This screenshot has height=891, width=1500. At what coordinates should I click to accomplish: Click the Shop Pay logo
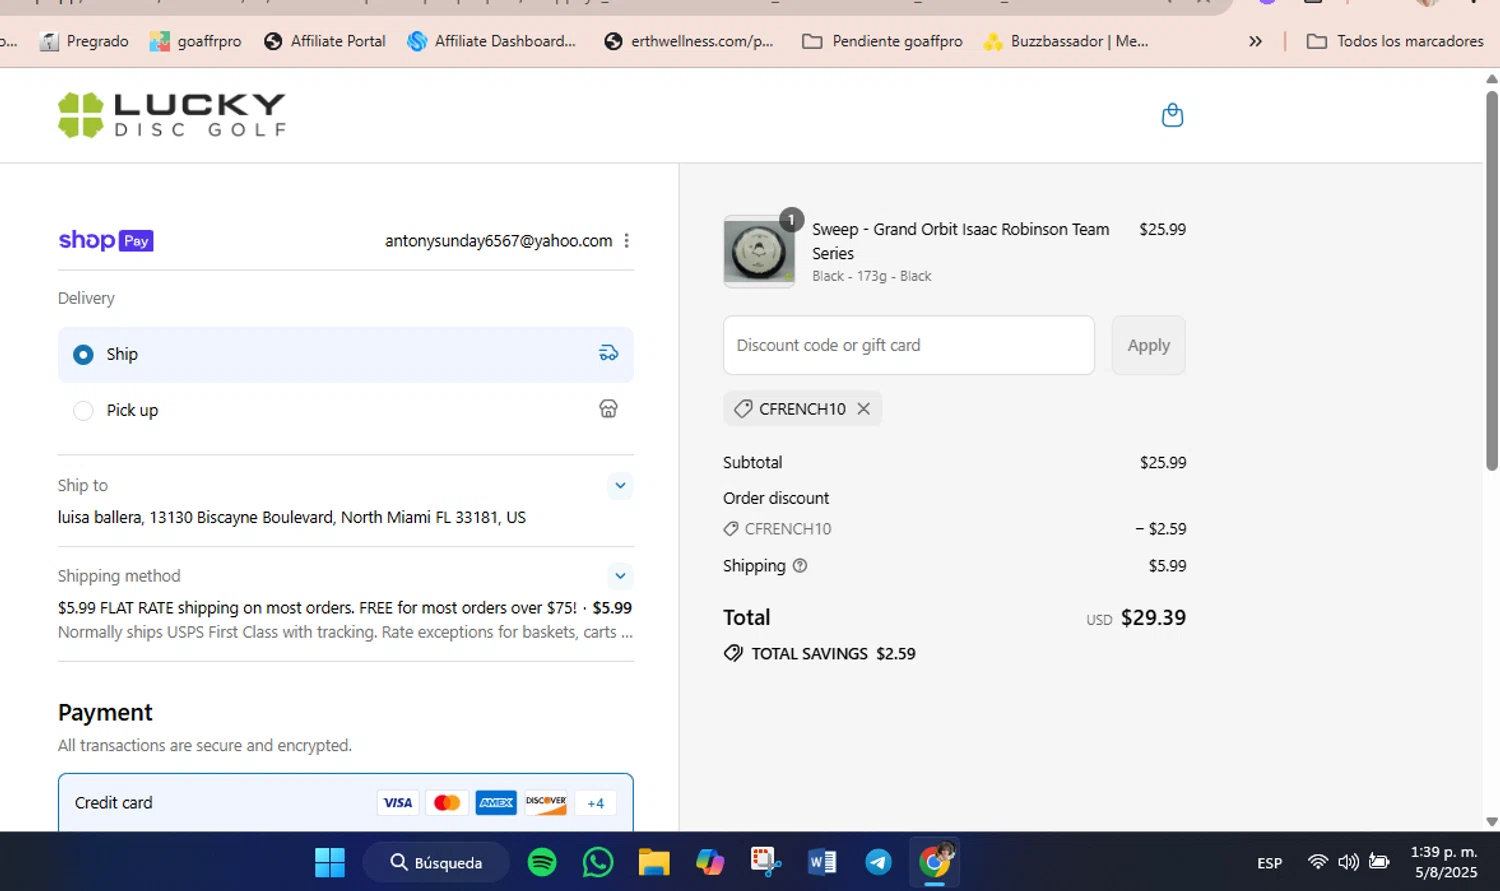point(106,240)
